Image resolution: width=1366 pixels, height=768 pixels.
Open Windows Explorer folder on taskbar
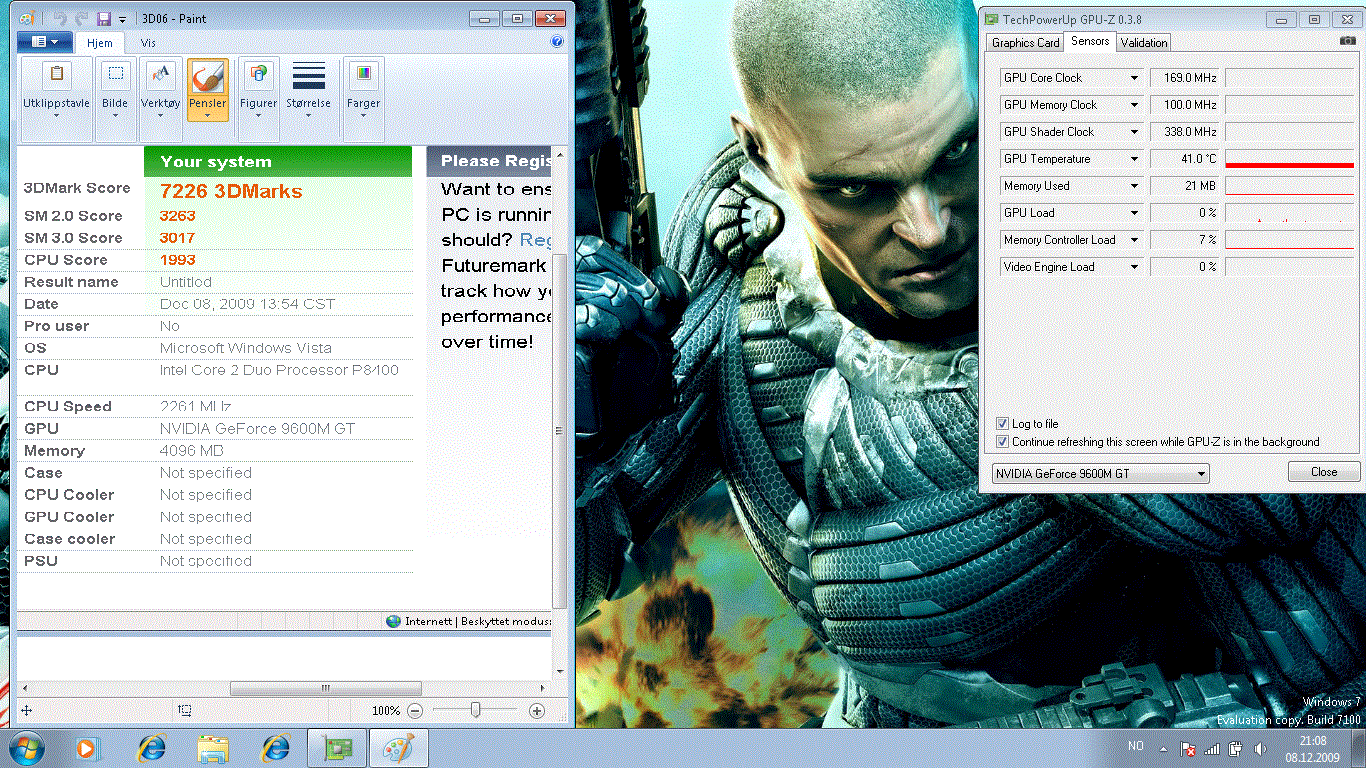point(214,747)
